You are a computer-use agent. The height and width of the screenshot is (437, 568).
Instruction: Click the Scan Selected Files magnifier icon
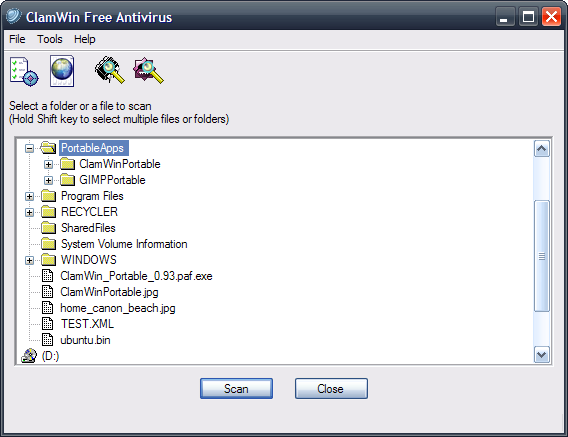(148, 70)
